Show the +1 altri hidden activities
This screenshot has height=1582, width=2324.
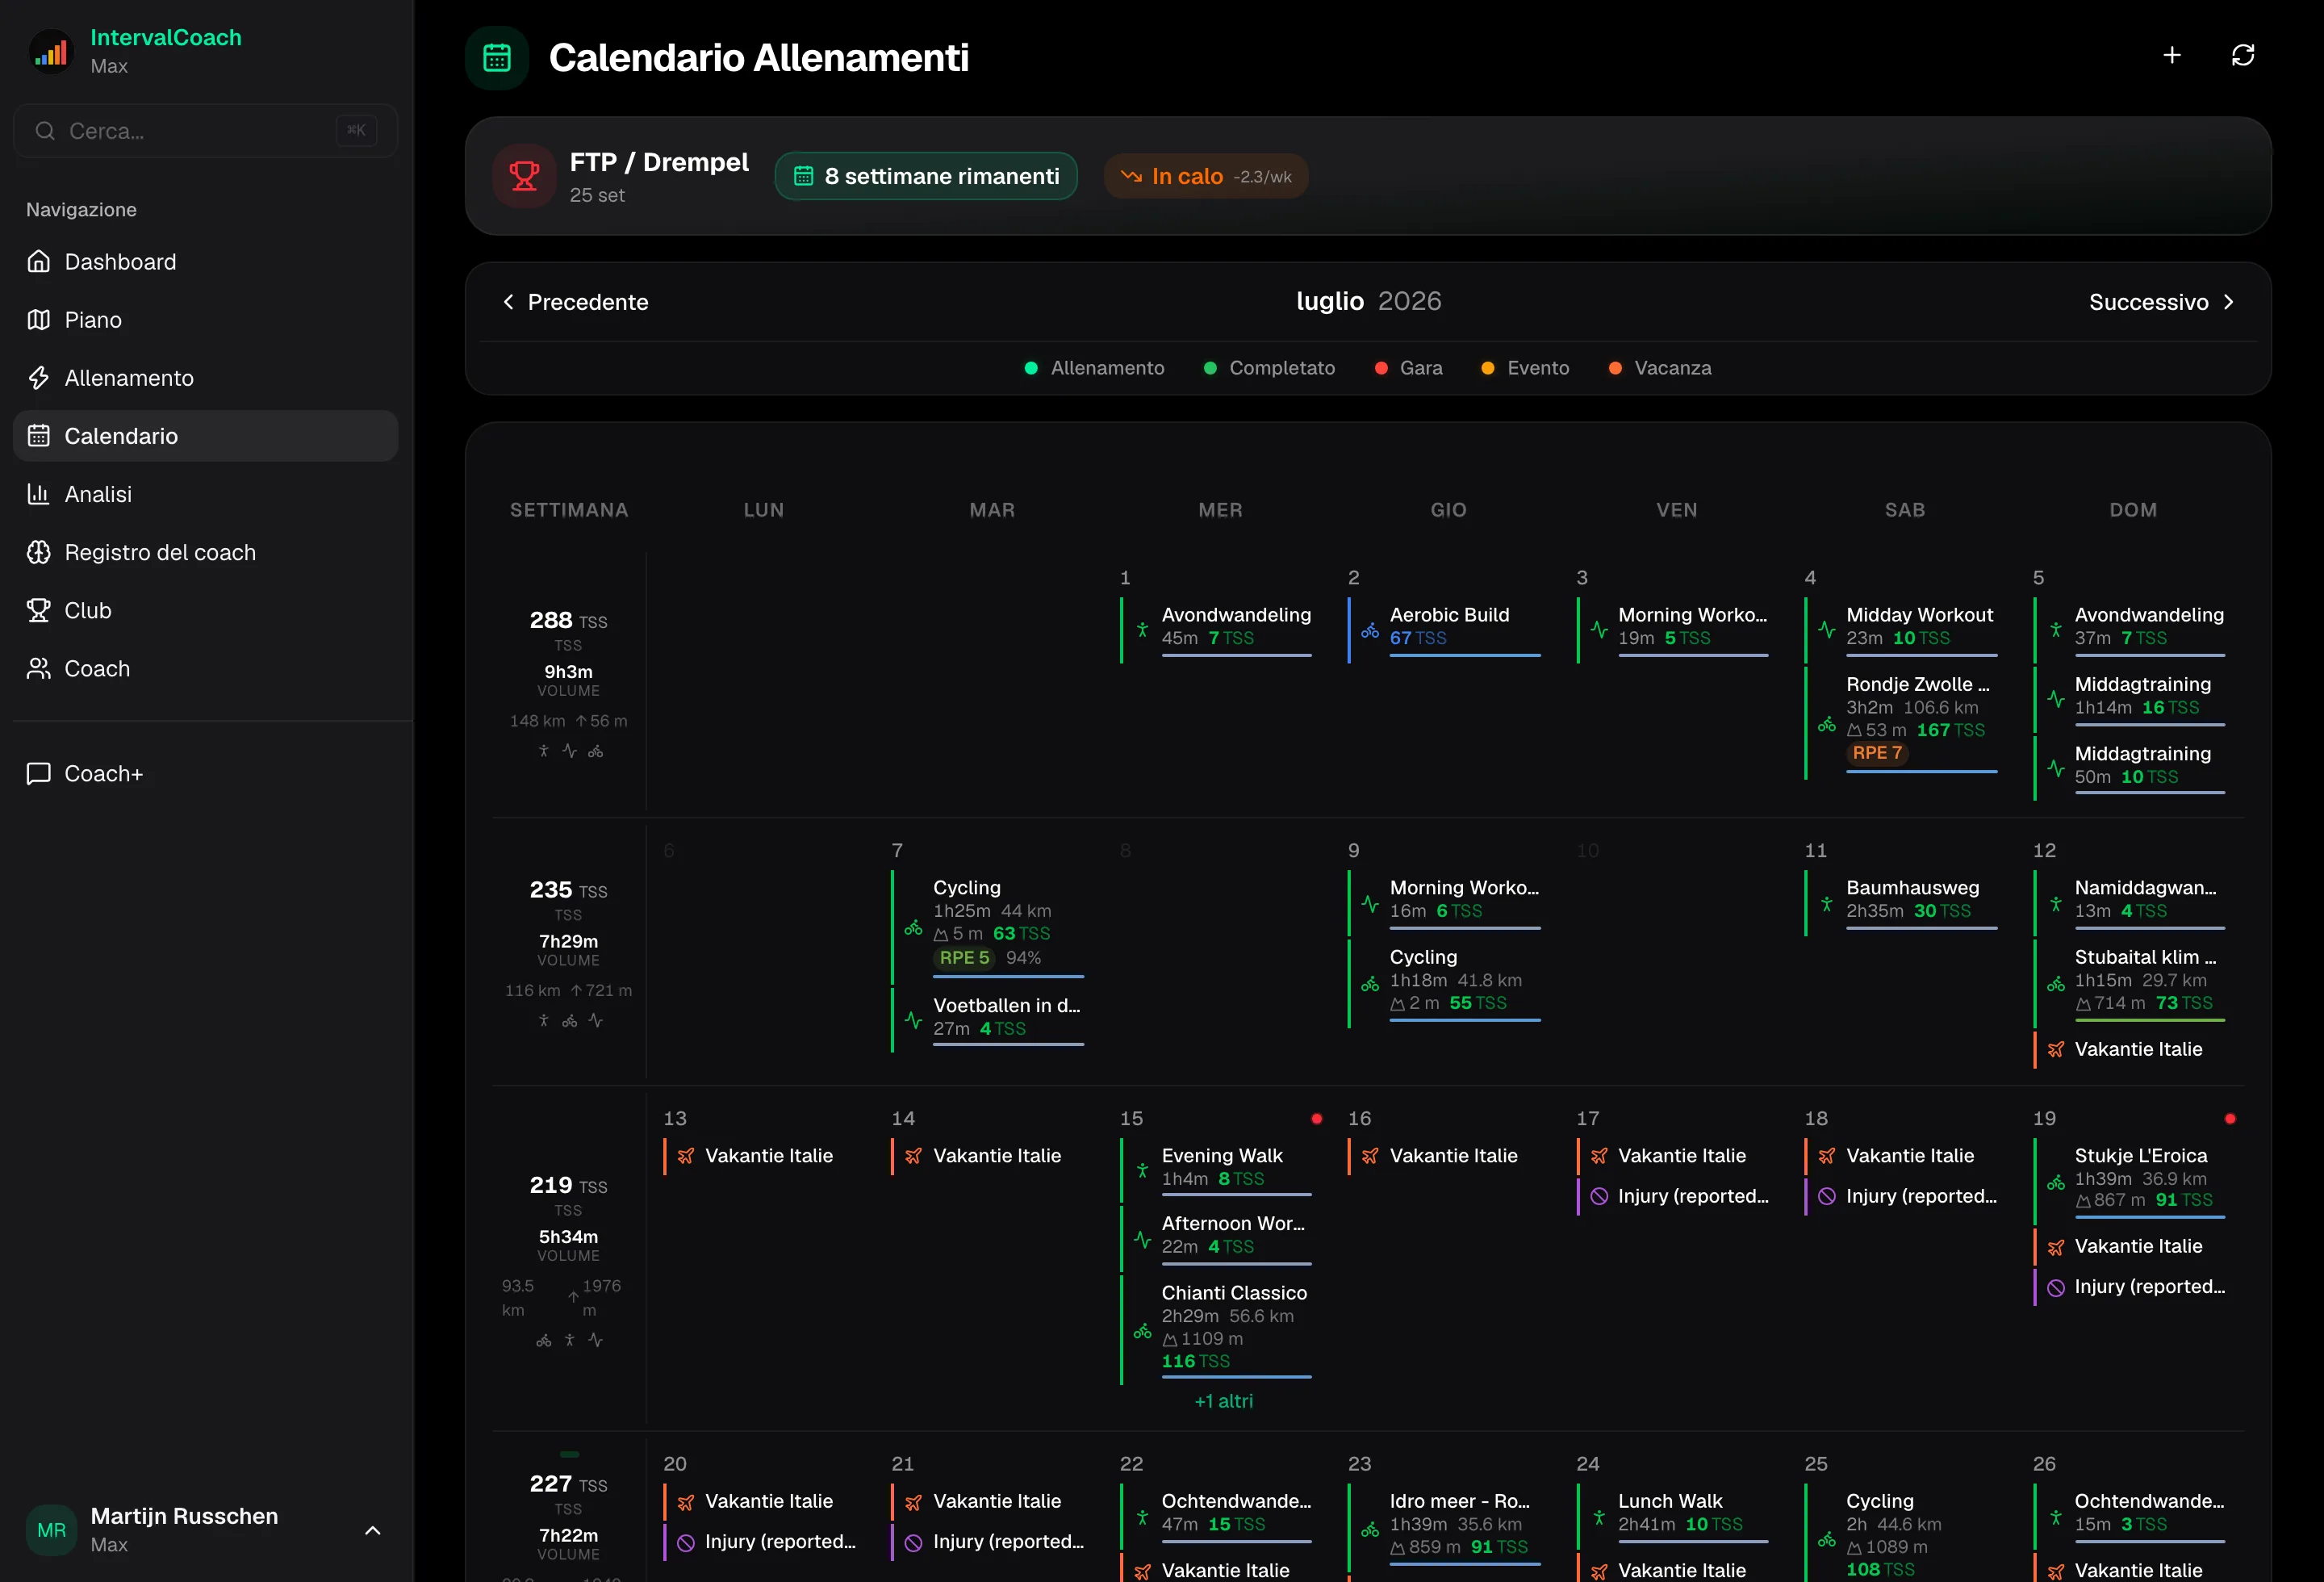tap(1223, 1401)
